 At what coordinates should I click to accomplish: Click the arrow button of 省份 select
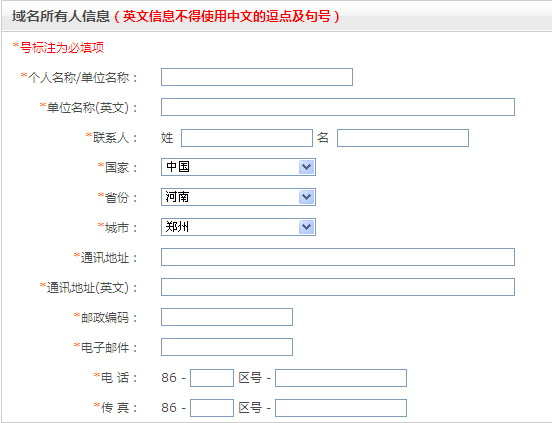click(306, 197)
